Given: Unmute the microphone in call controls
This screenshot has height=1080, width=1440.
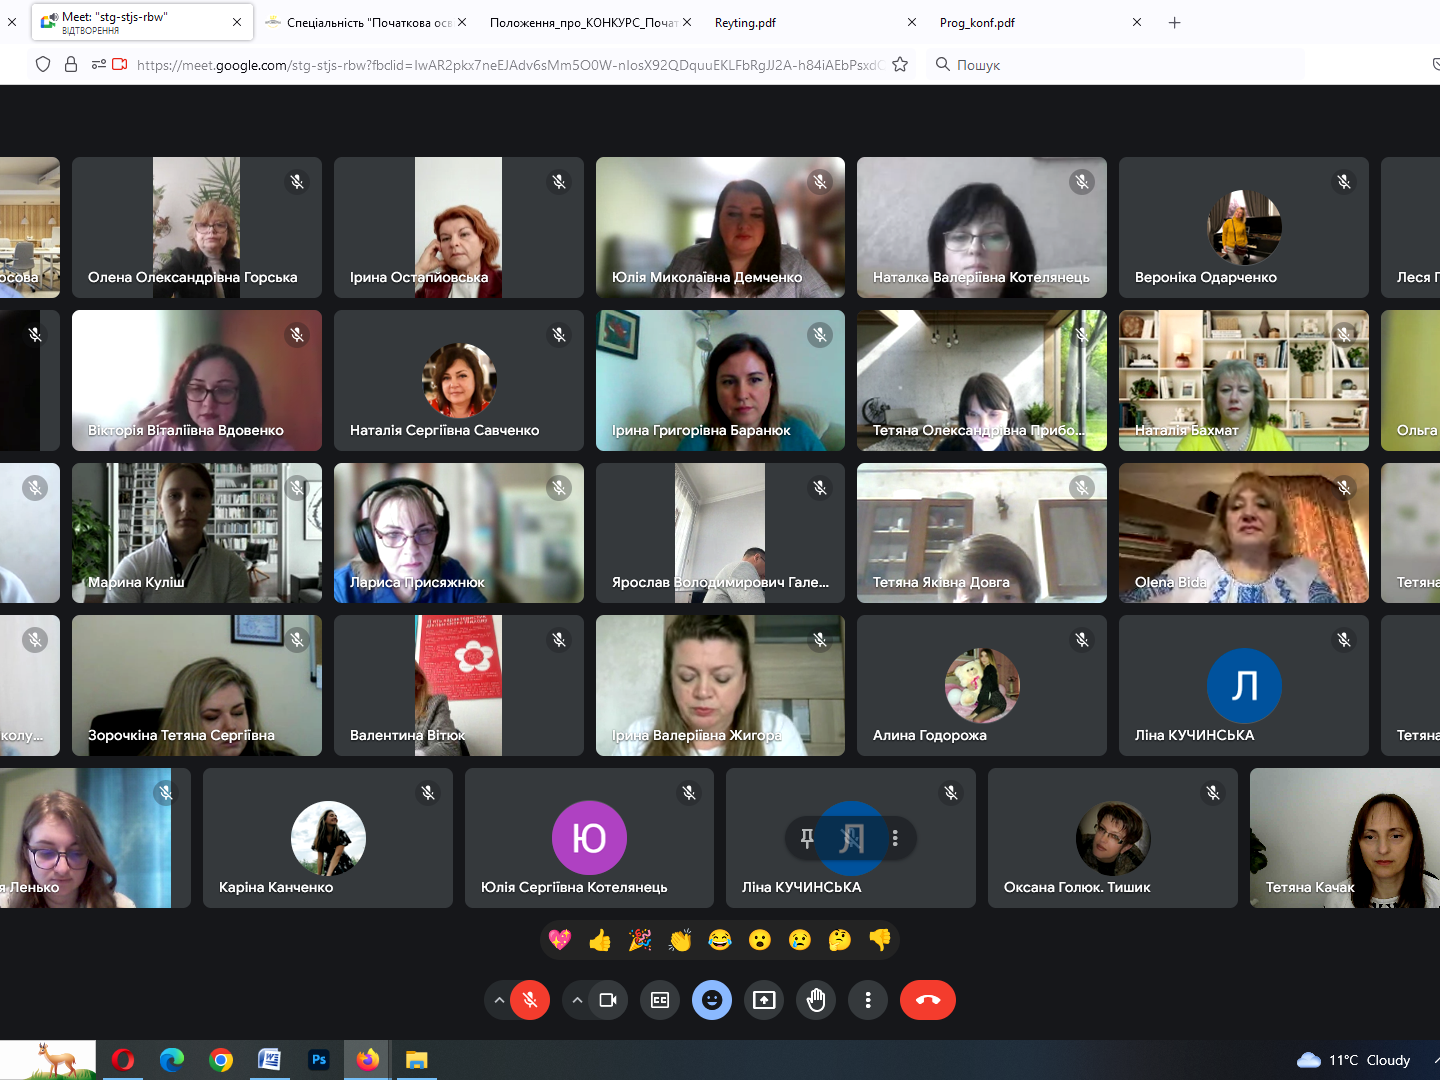Looking at the screenshot, I should coord(530,1000).
